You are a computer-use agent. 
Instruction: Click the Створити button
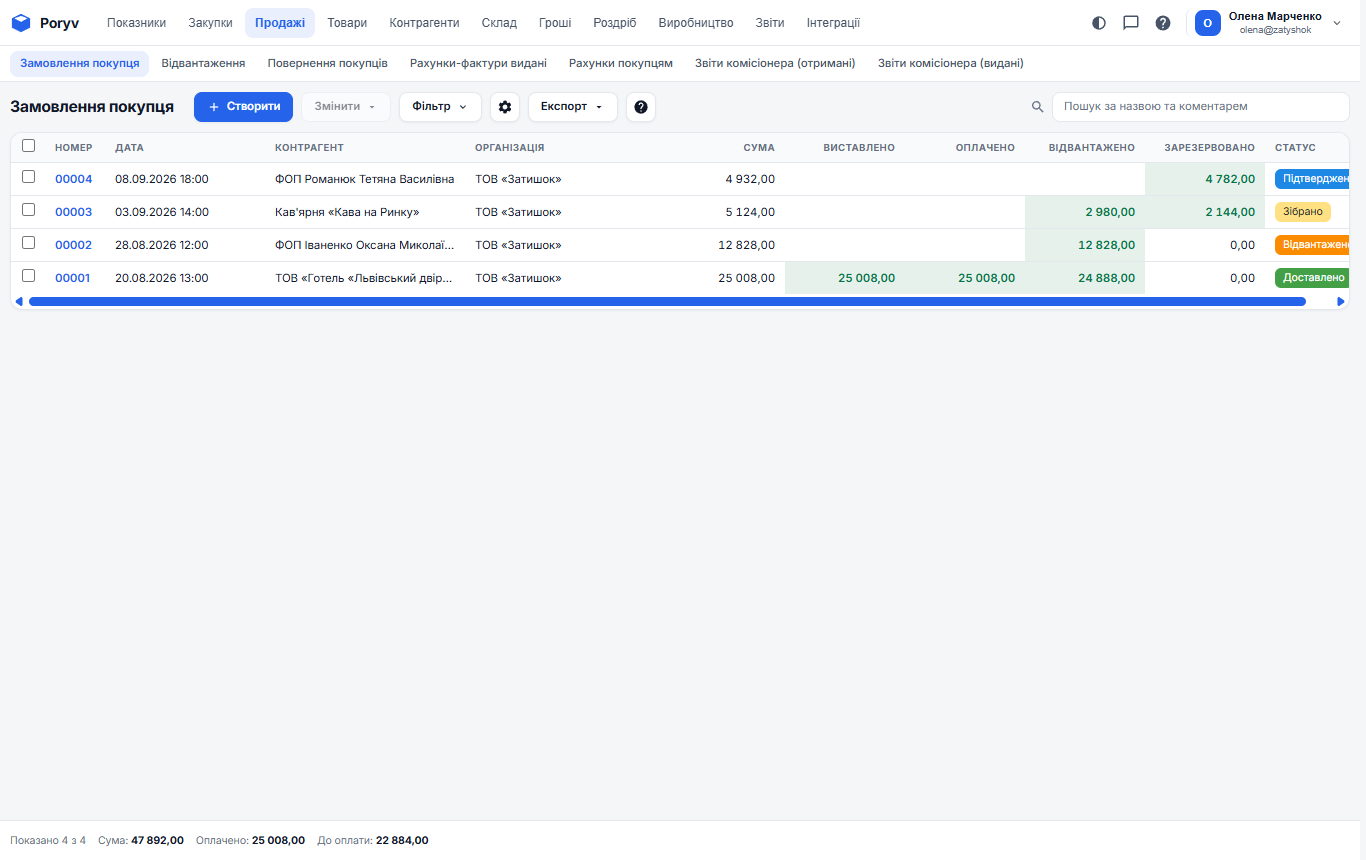click(x=243, y=107)
